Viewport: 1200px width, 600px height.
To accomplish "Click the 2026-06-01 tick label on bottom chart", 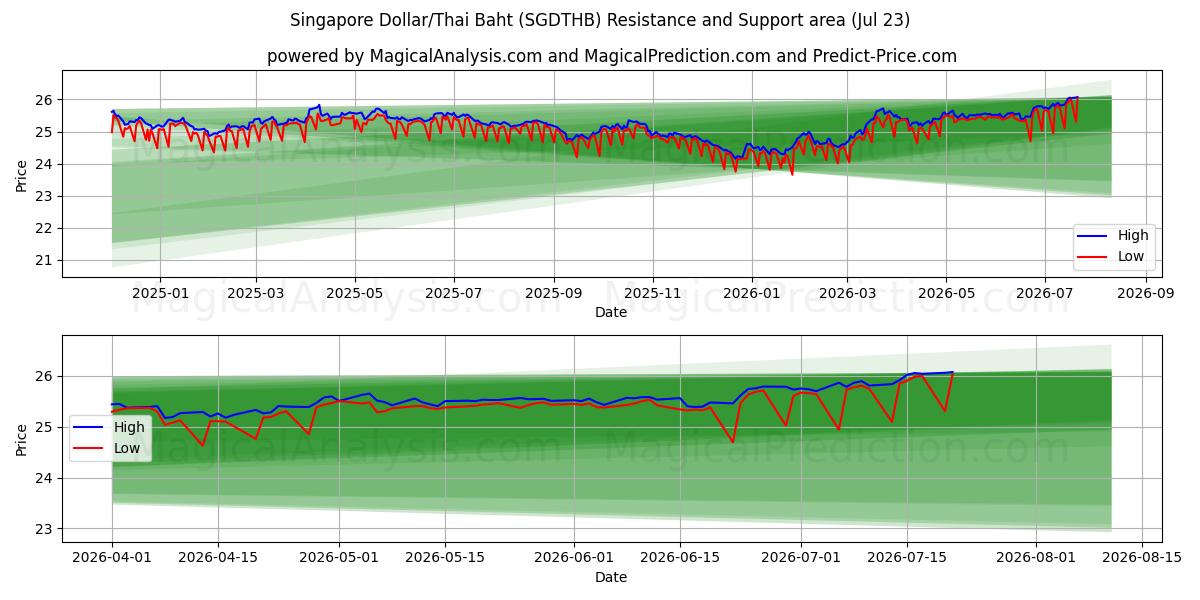I will (x=574, y=559).
